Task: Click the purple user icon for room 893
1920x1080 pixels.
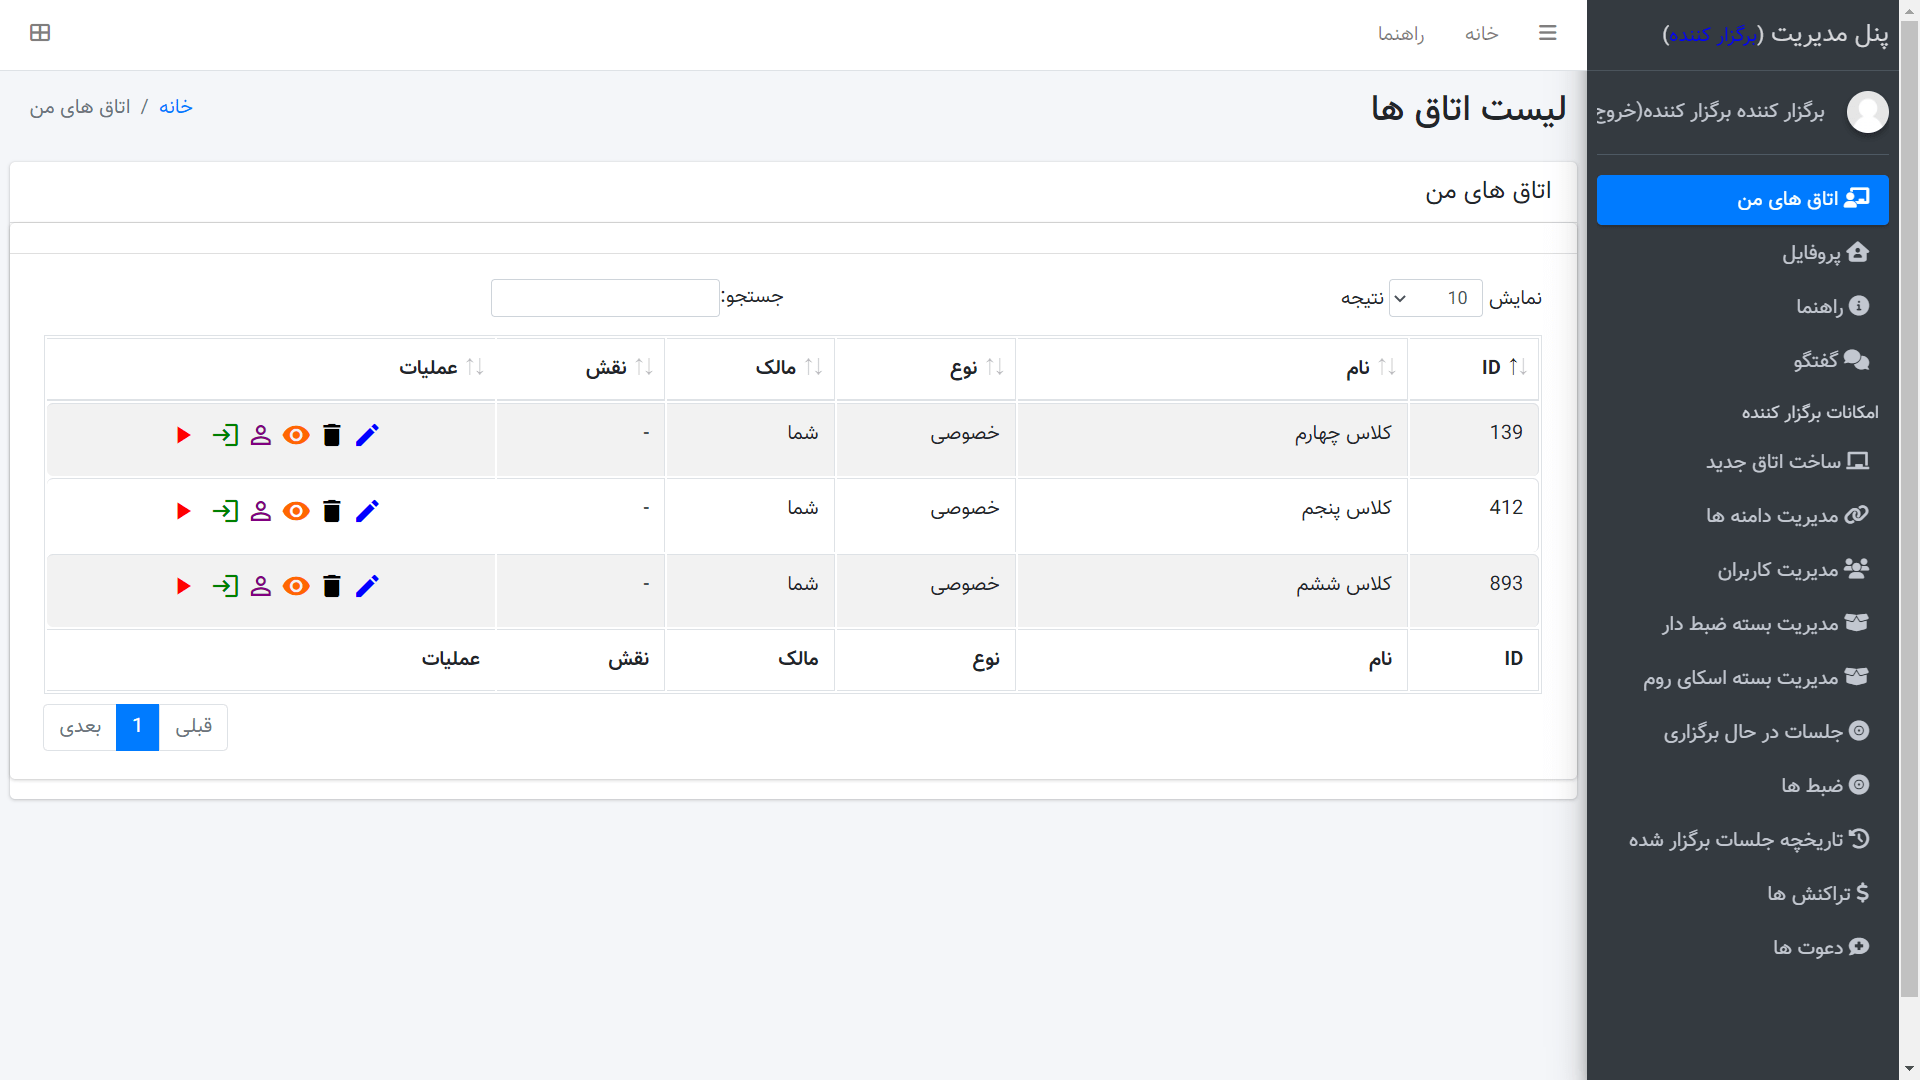Action: [x=261, y=586]
